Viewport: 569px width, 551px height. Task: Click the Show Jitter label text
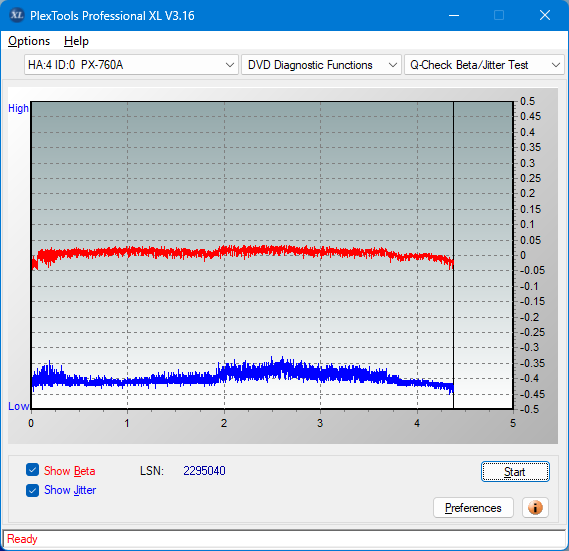click(70, 490)
